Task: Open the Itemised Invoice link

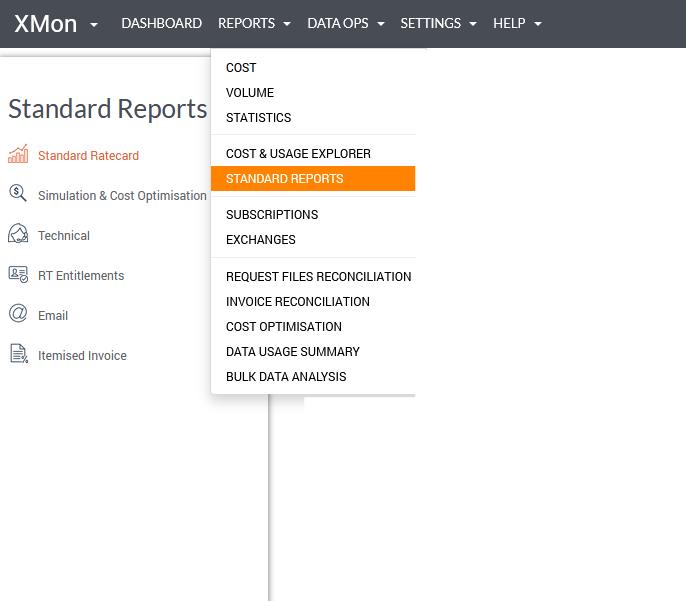Action: (x=82, y=356)
